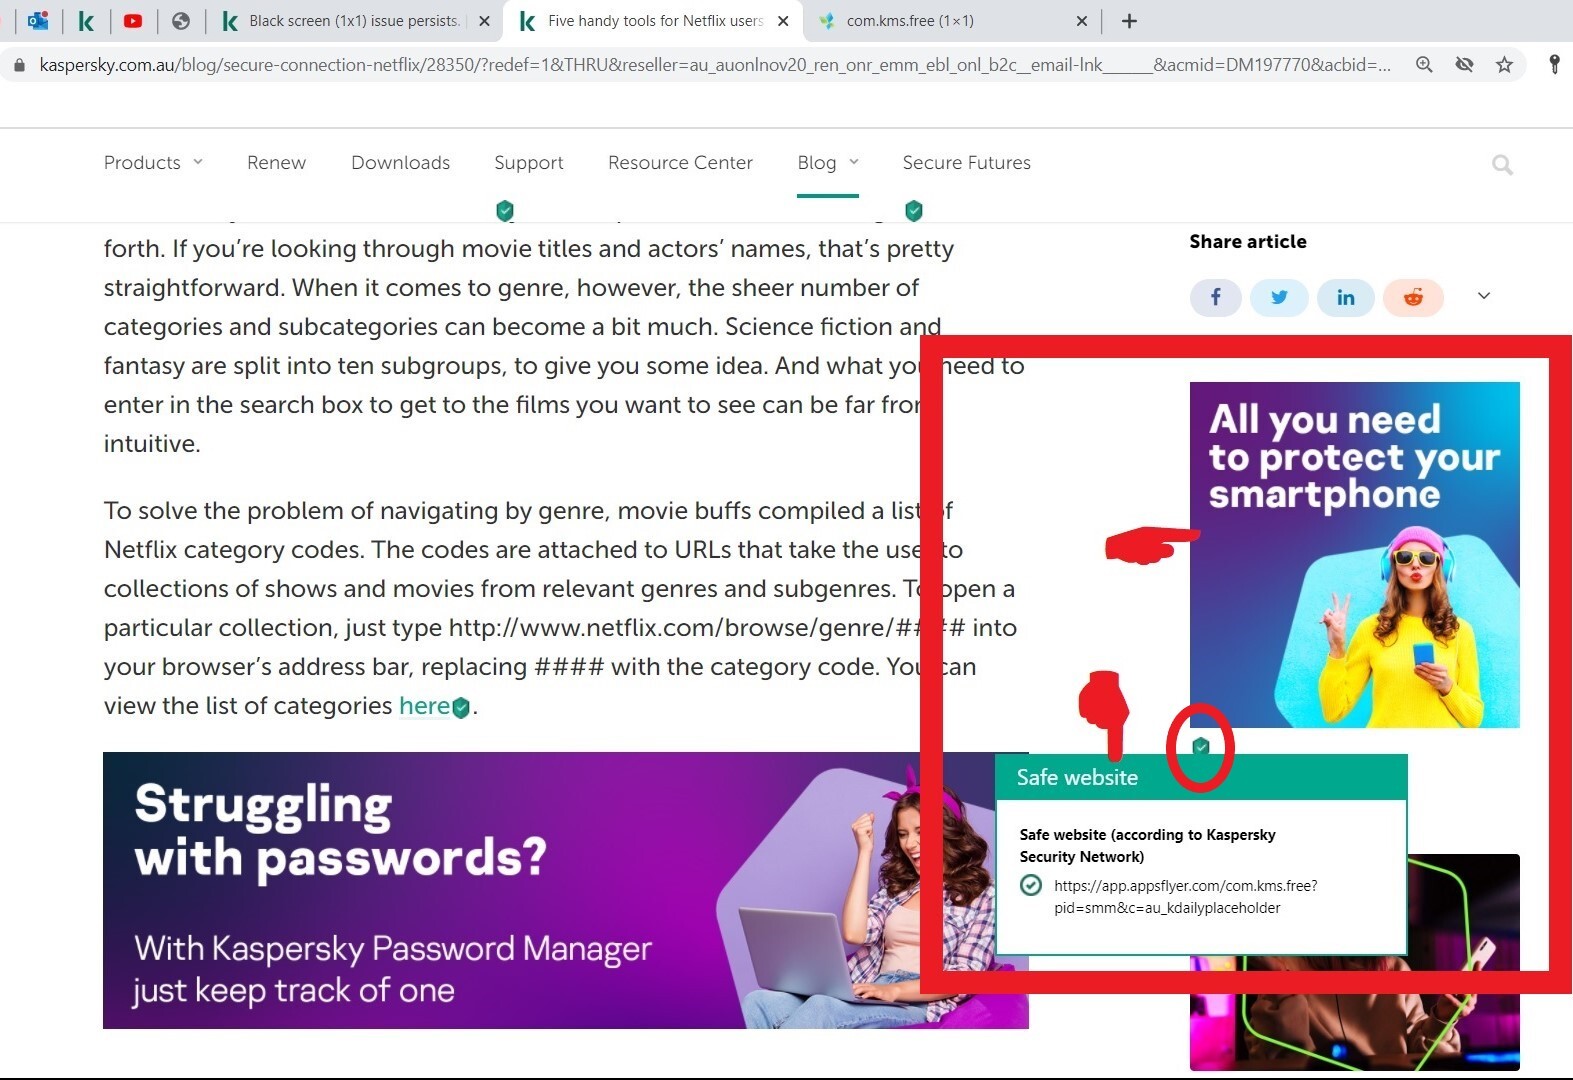Screen dimensions: 1573x1080
Task: Open a new browser tab
Action: 1129,21
